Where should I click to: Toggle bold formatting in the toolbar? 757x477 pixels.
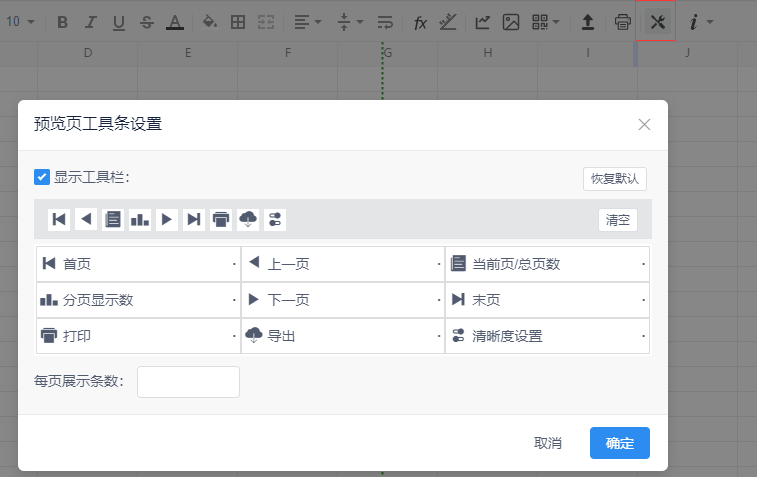tap(62, 22)
